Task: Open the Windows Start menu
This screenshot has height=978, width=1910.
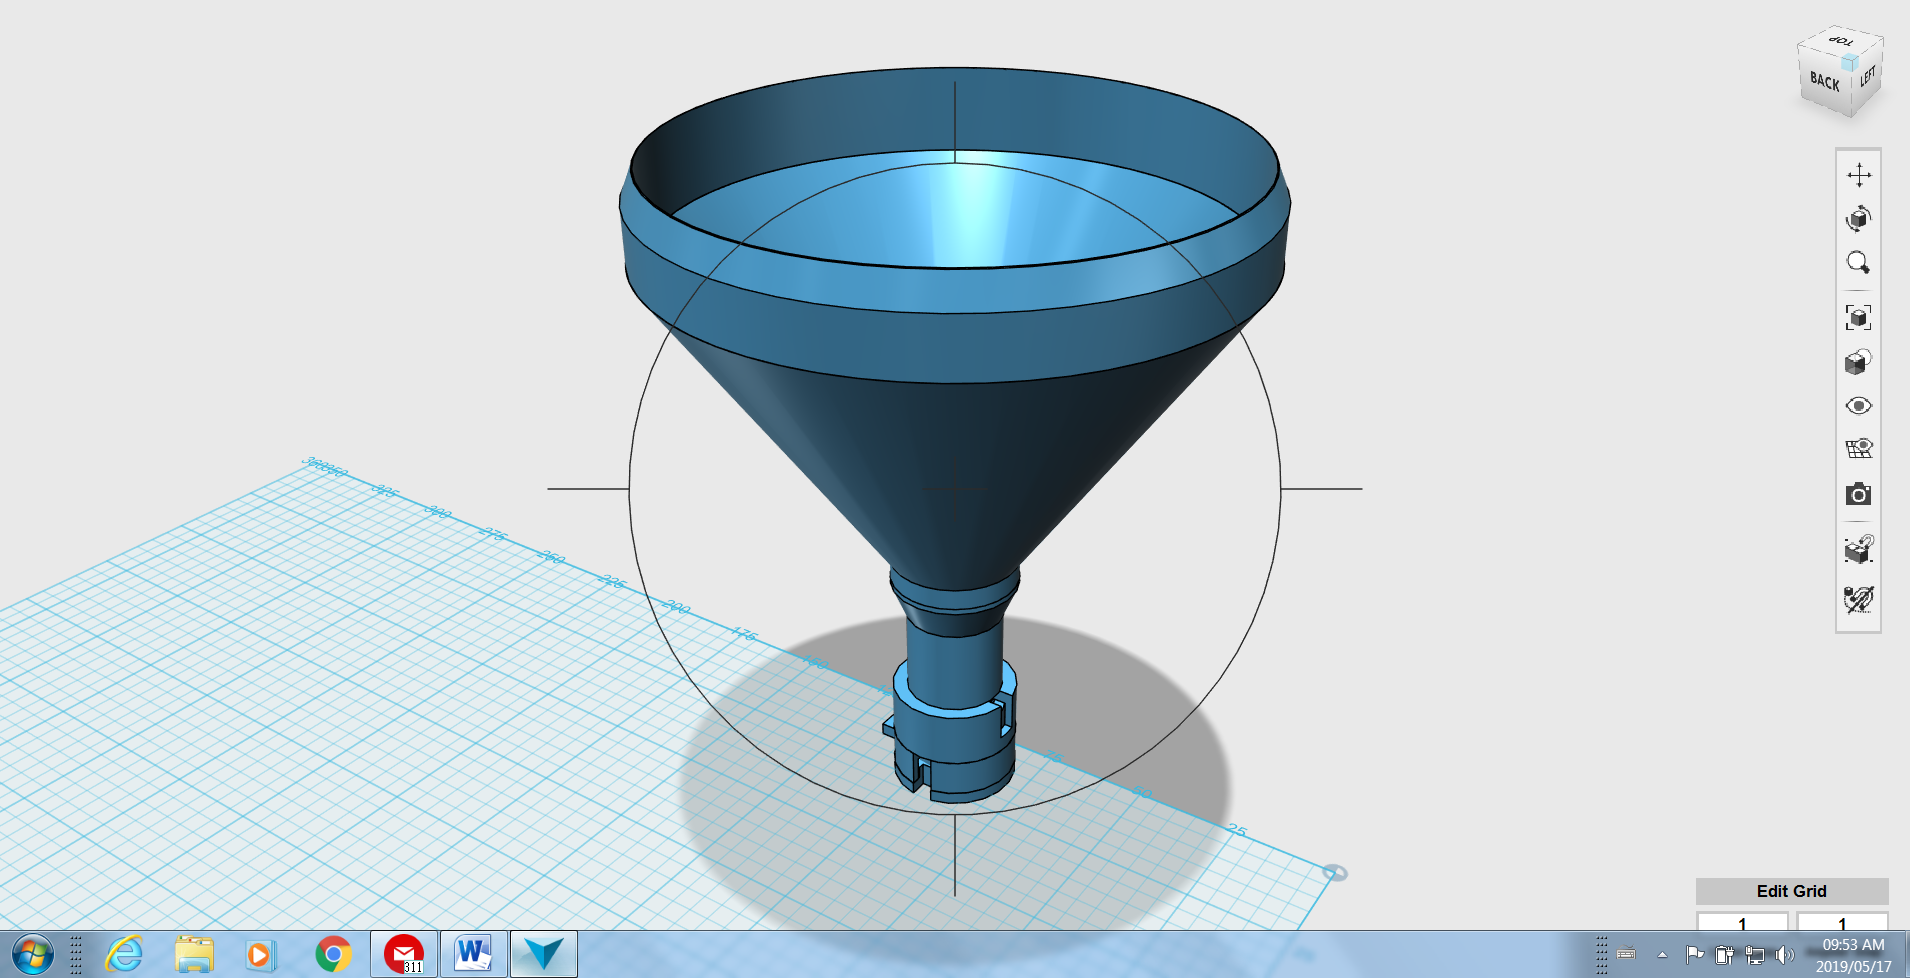Action: 32,954
